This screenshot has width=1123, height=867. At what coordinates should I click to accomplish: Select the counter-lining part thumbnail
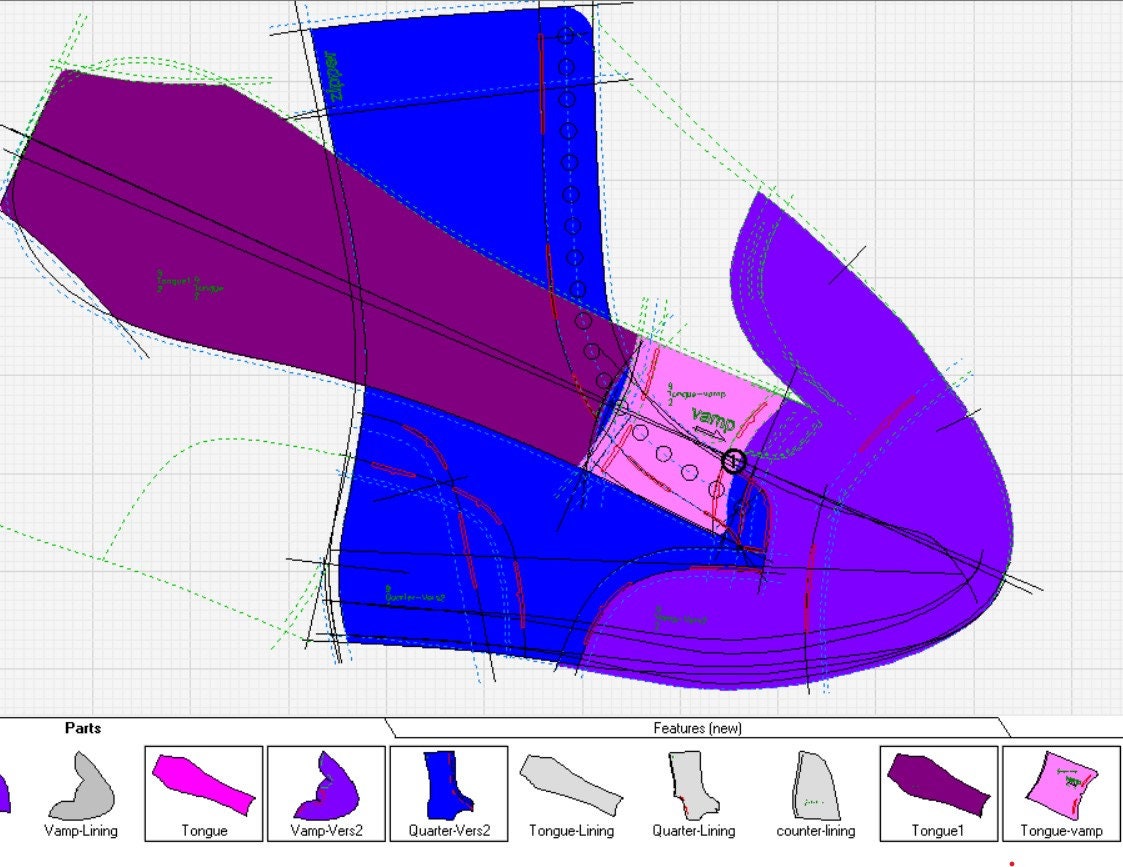pos(816,793)
